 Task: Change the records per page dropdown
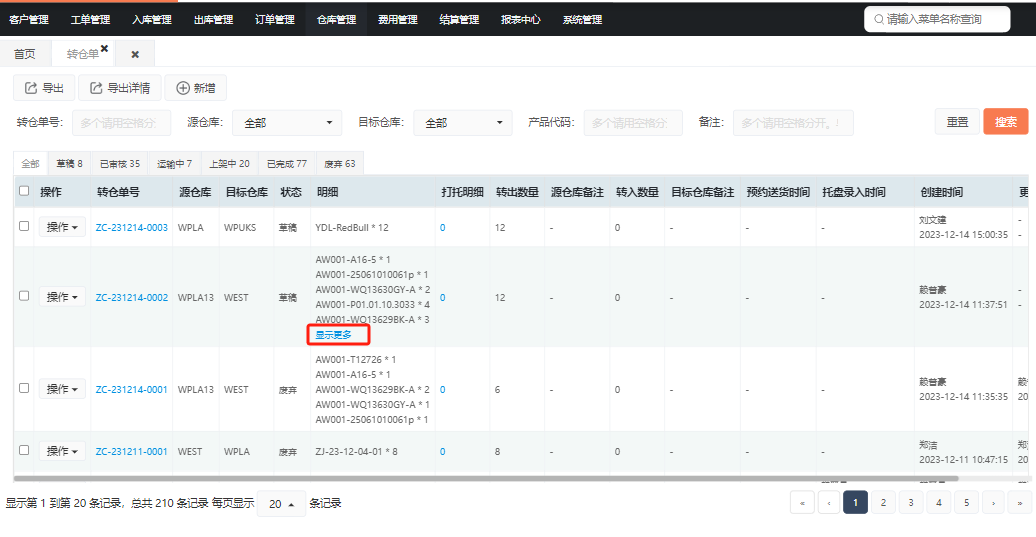click(x=281, y=503)
